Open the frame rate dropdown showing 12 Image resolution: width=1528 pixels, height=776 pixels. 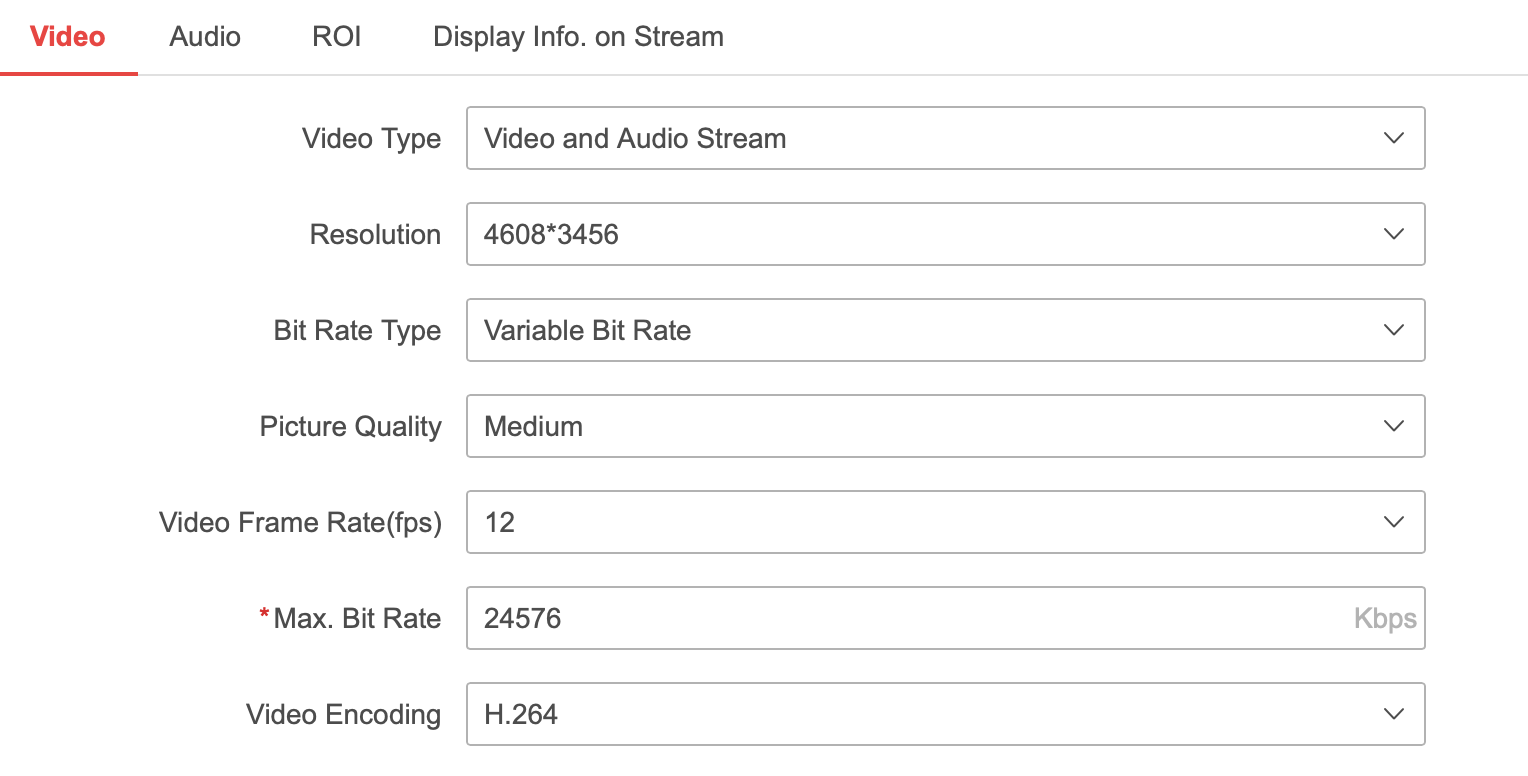point(900,522)
